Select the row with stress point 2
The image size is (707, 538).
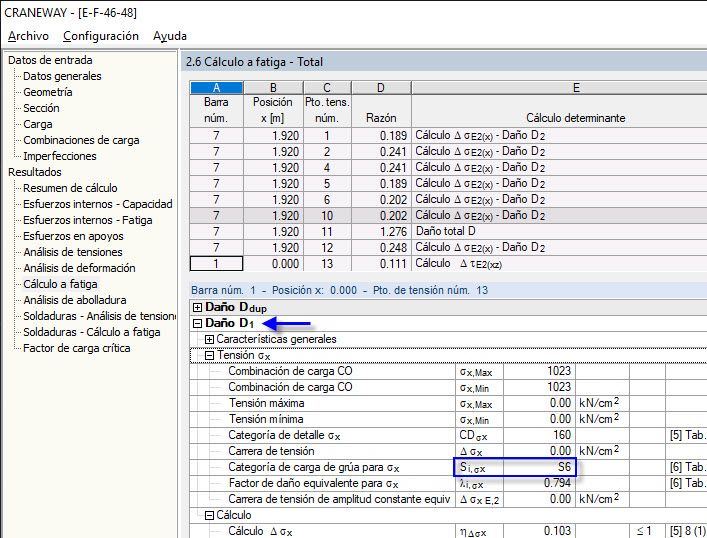coord(448,152)
